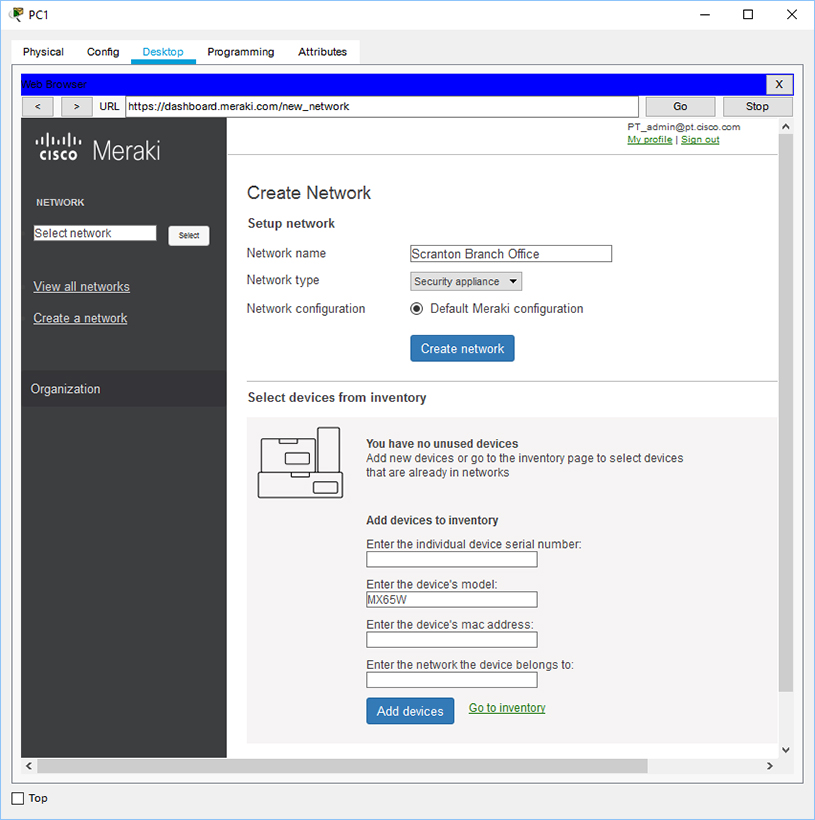This screenshot has height=820, width=815.
Task: Click the Add devices to inventory heading
Action: click(432, 520)
